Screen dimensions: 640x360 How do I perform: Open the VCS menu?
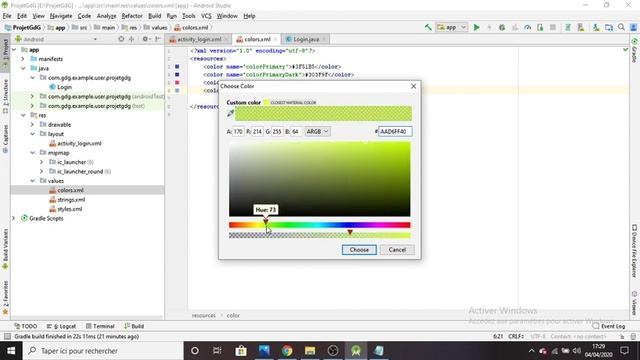206,16
